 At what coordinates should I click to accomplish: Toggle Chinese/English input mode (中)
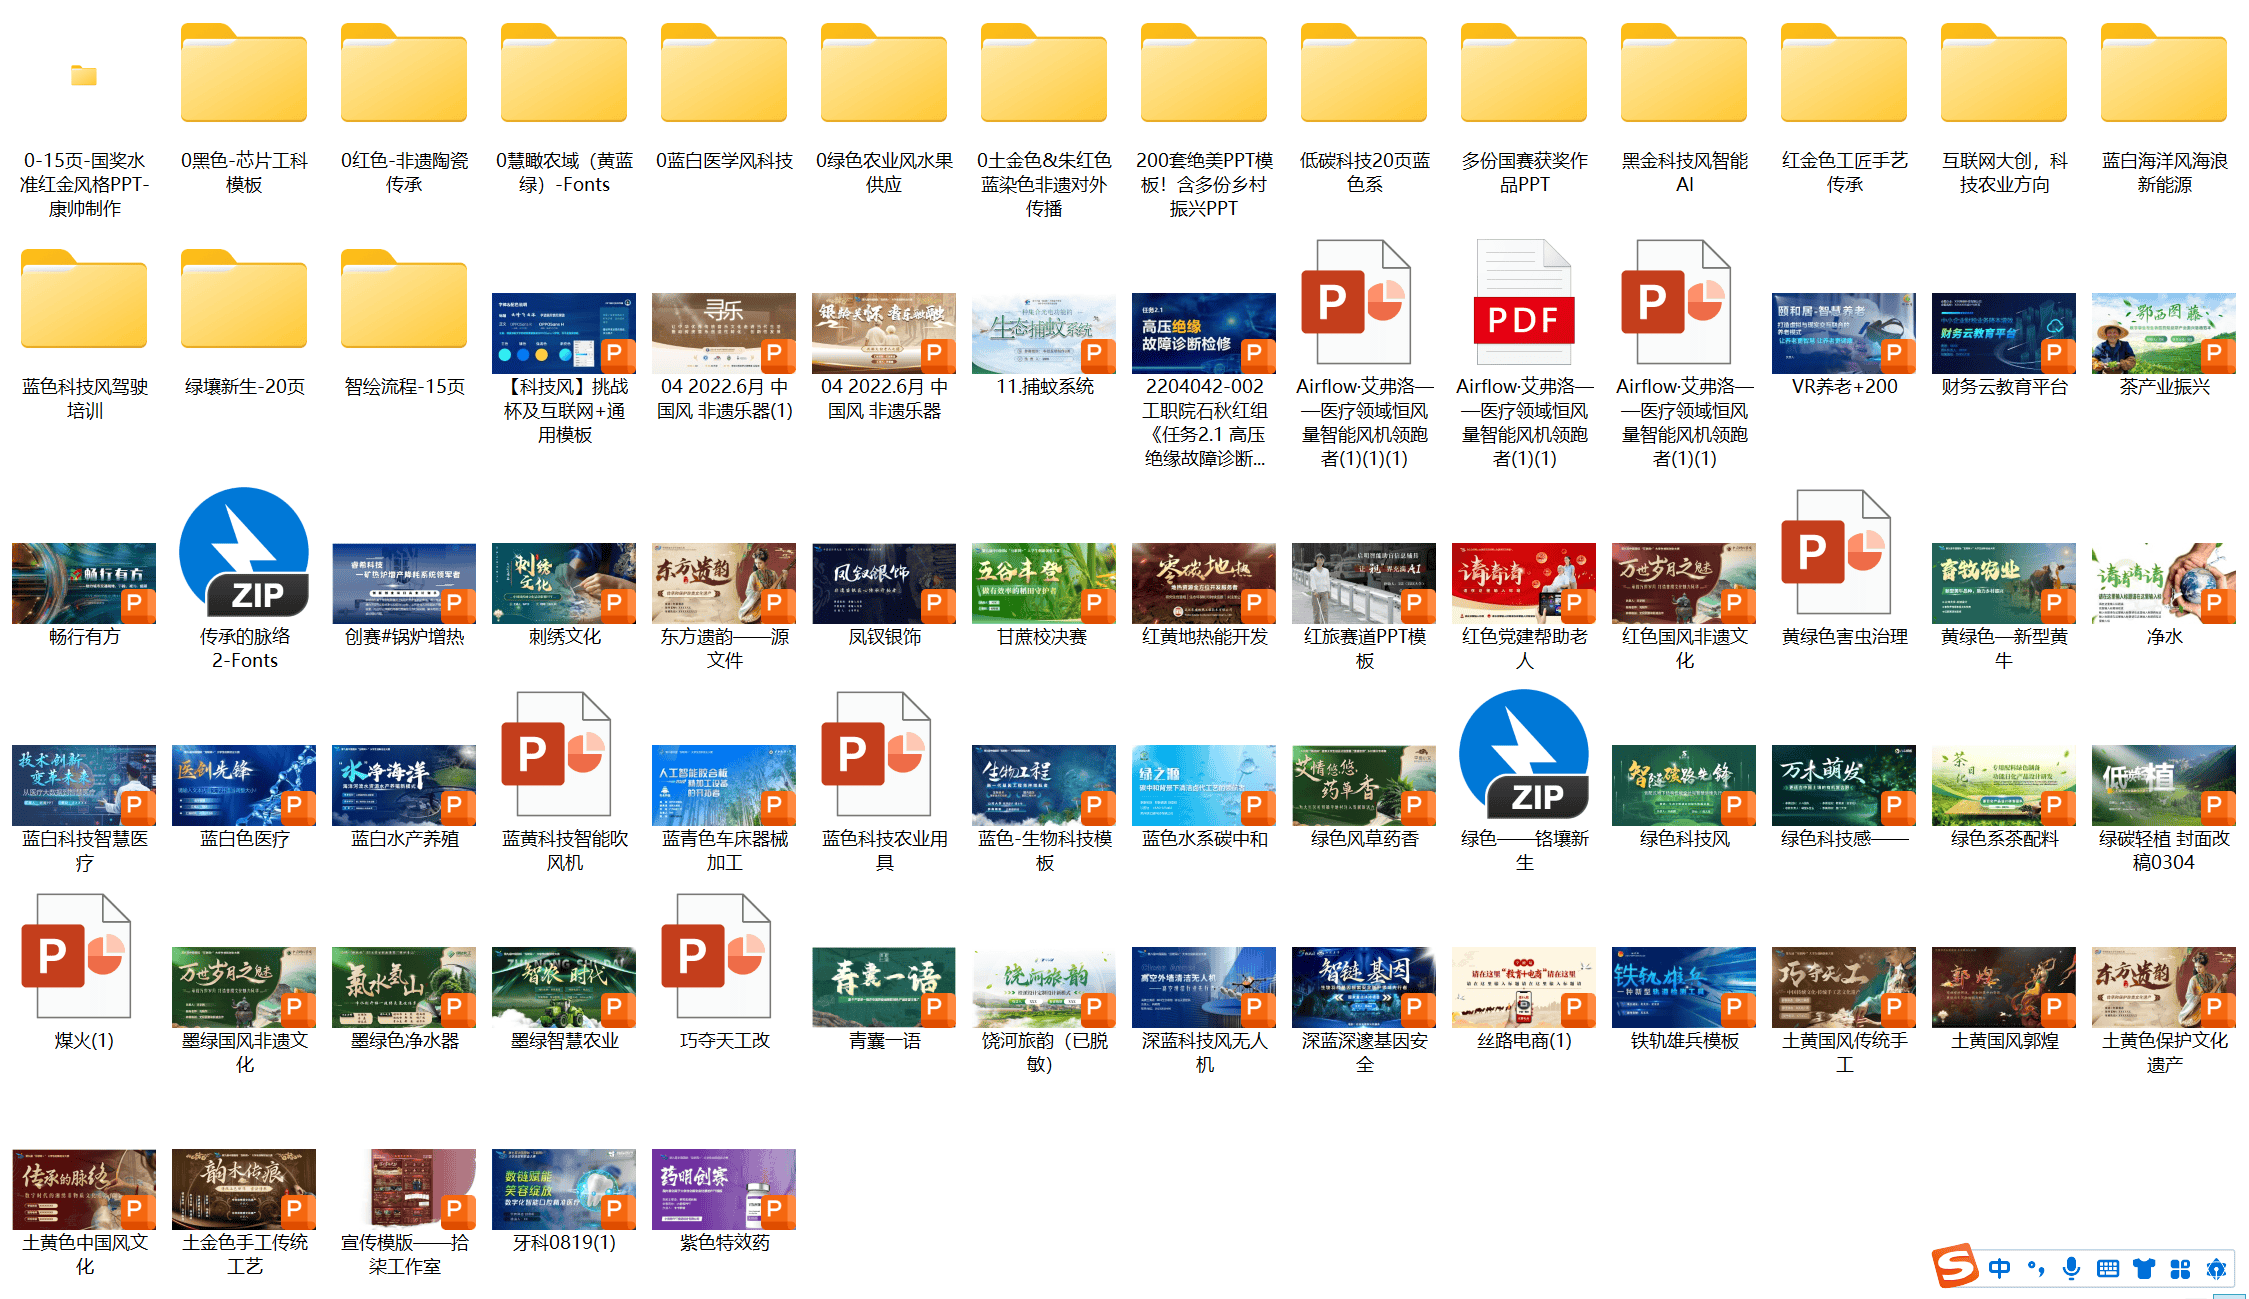coord(2000,1269)
